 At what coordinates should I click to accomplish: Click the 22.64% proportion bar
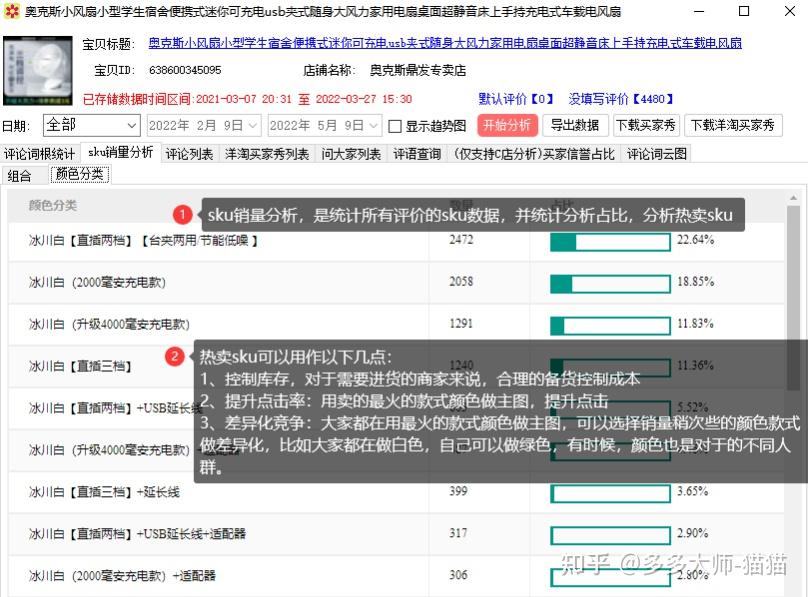[610, 241]
